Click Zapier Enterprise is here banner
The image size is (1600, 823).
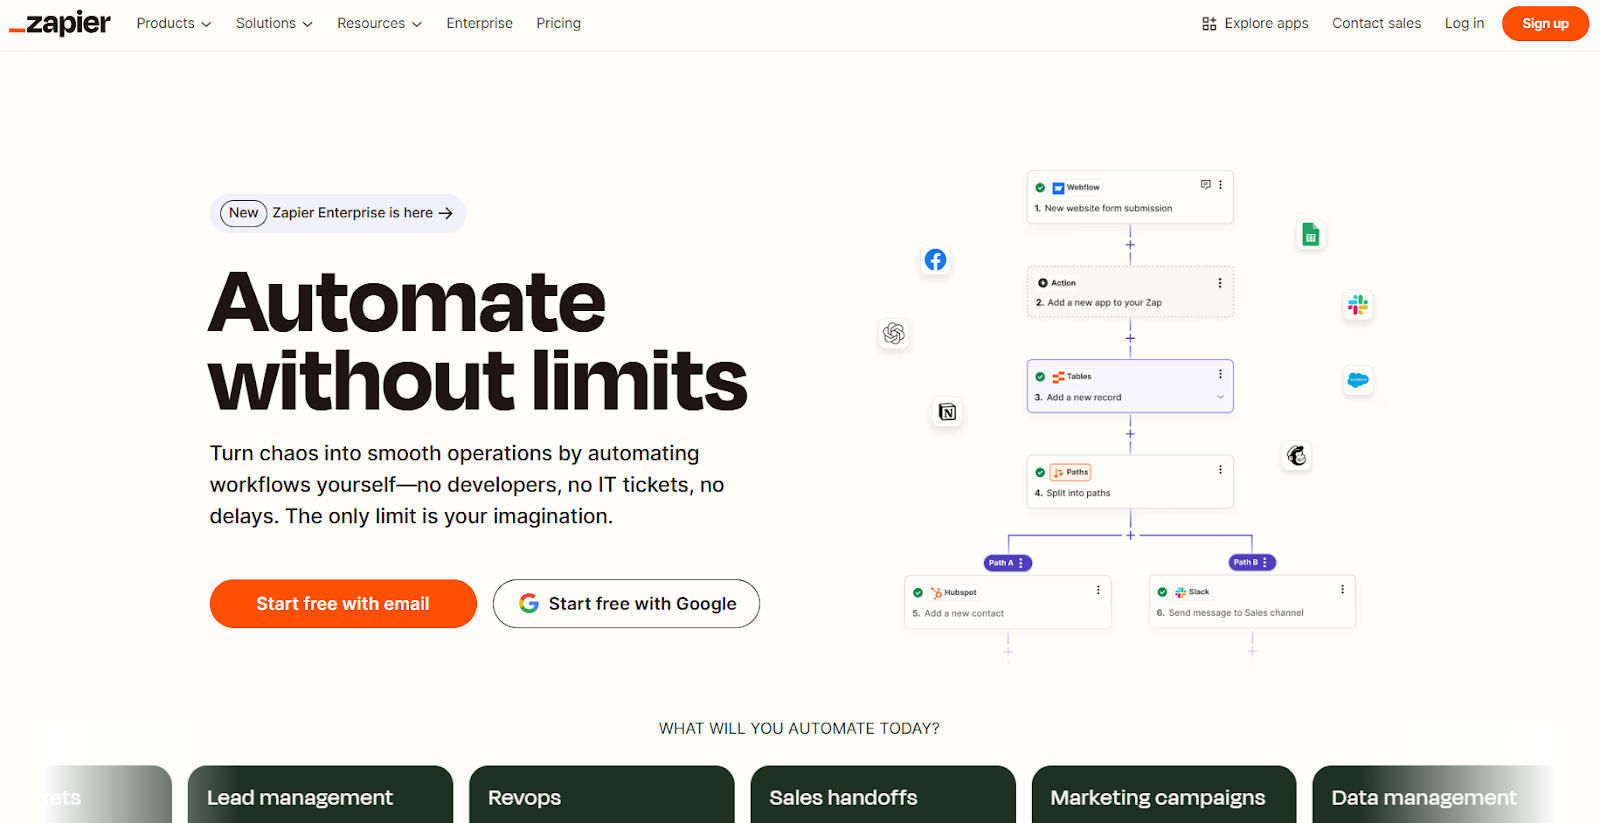coord(338,213)
